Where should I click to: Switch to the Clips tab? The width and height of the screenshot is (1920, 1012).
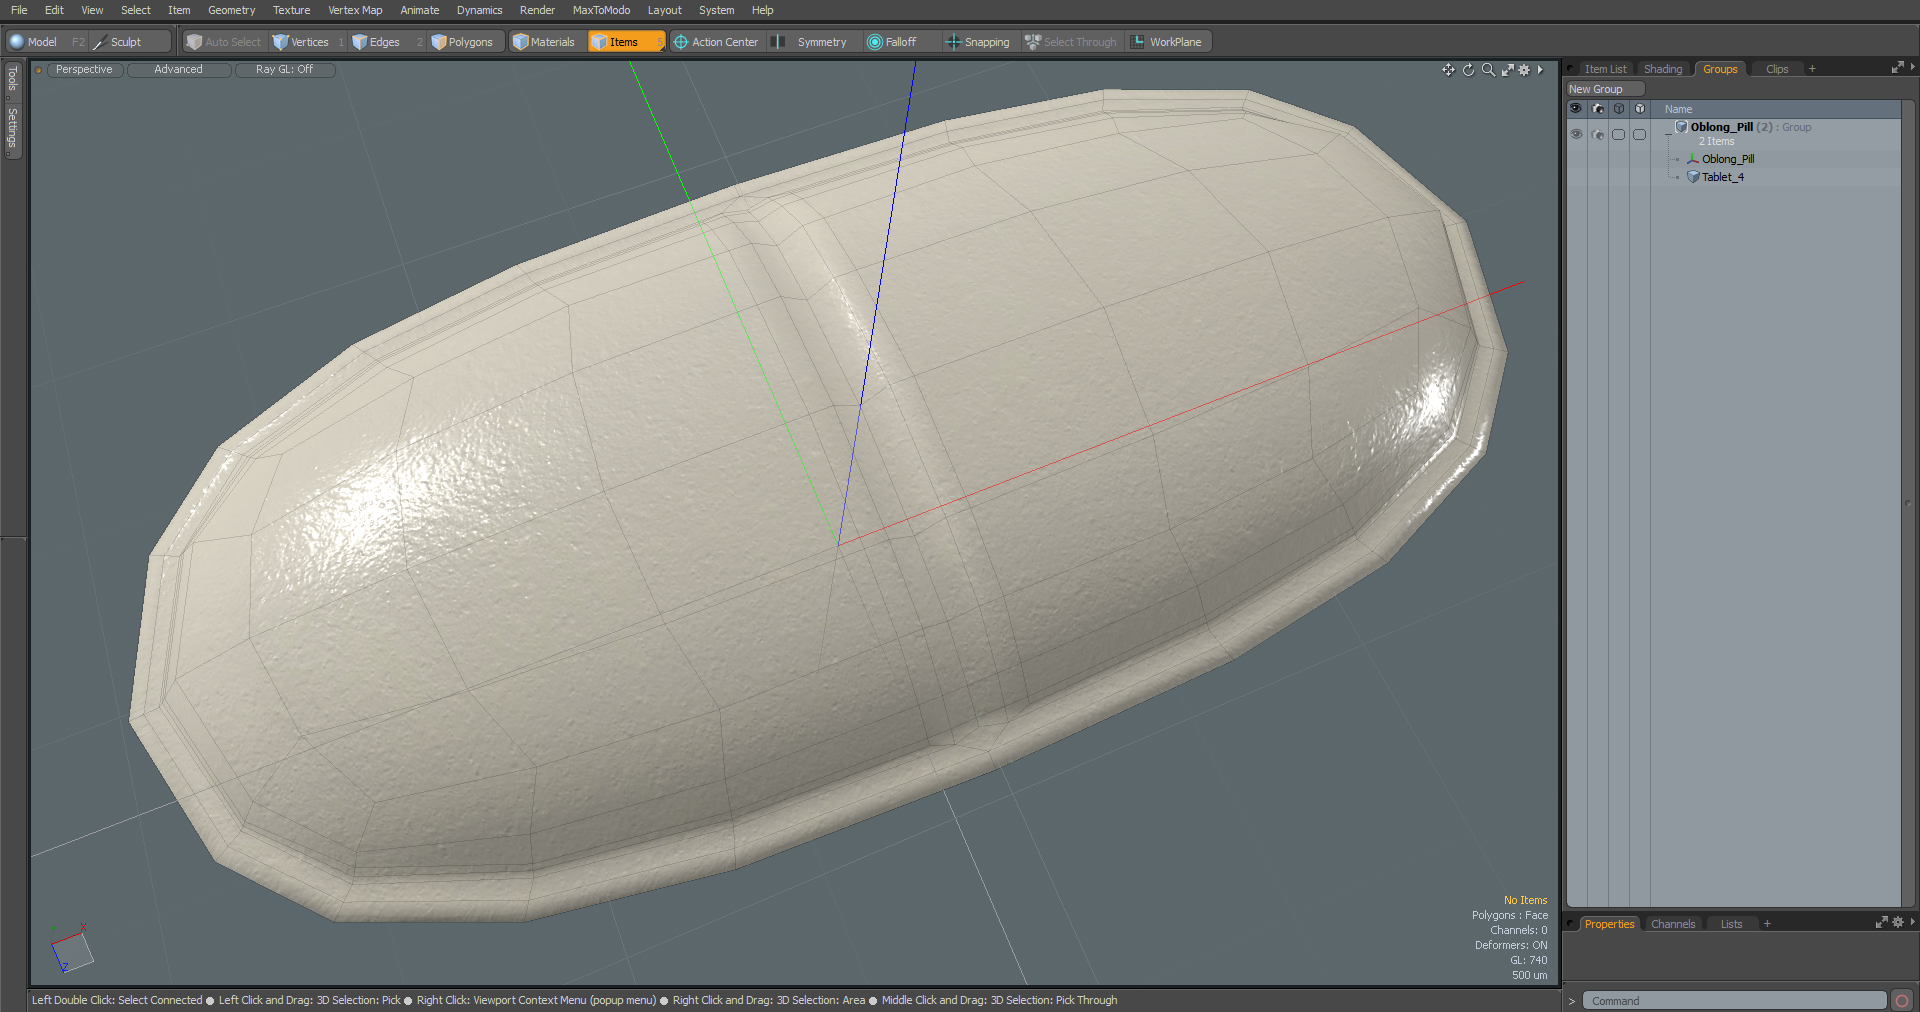pos(1777,69)
